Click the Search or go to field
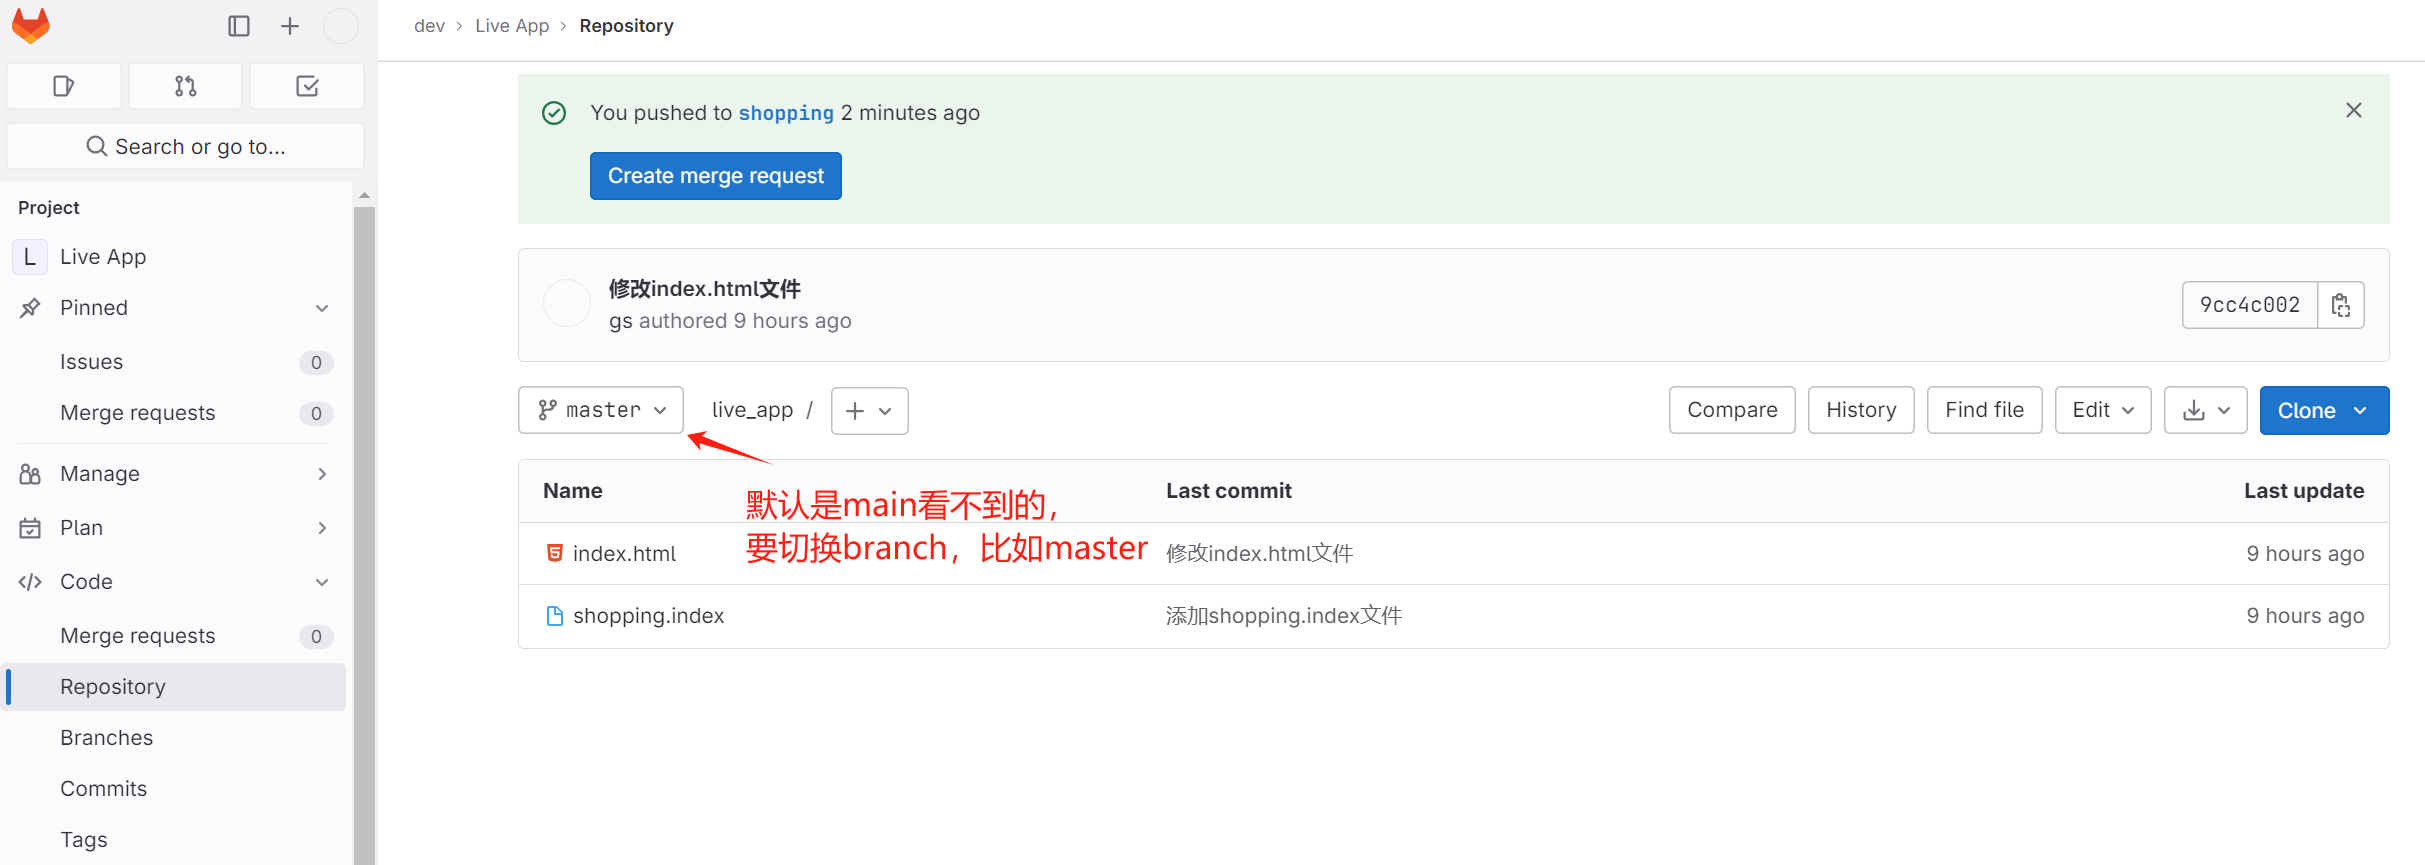Viewport: 2425px width, 865px height. [186, 146]
